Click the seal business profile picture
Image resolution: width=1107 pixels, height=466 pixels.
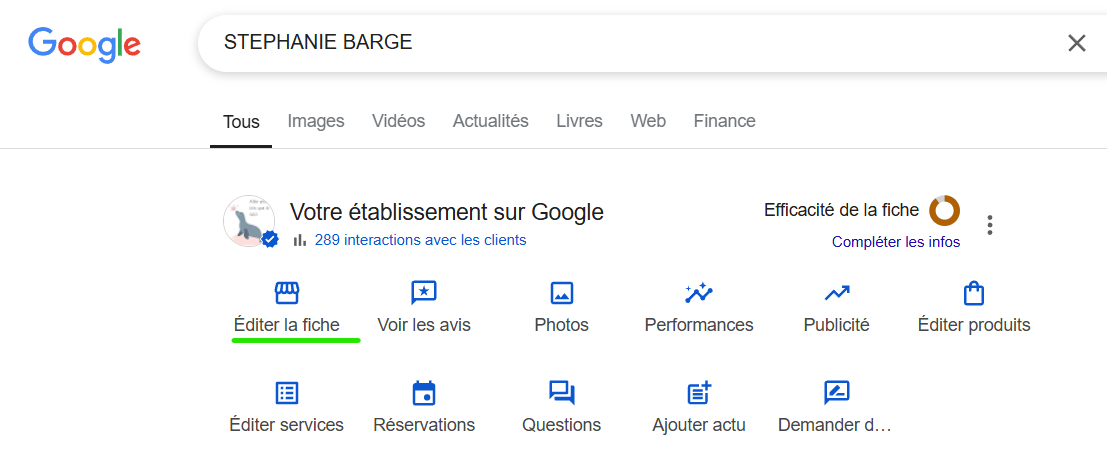249,221
